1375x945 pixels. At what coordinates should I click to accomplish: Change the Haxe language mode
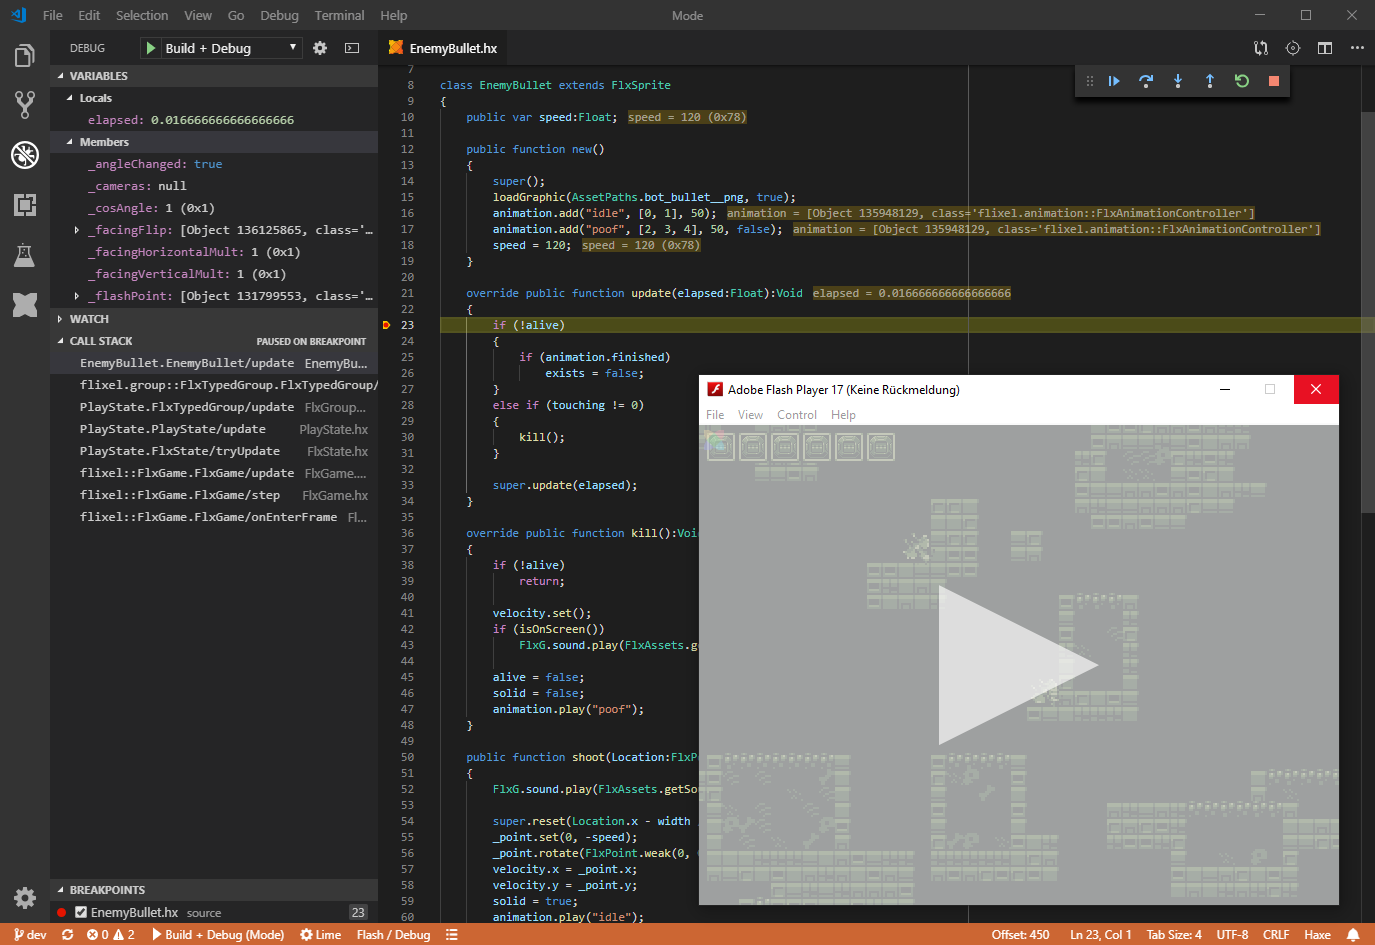click(1317, 935)
